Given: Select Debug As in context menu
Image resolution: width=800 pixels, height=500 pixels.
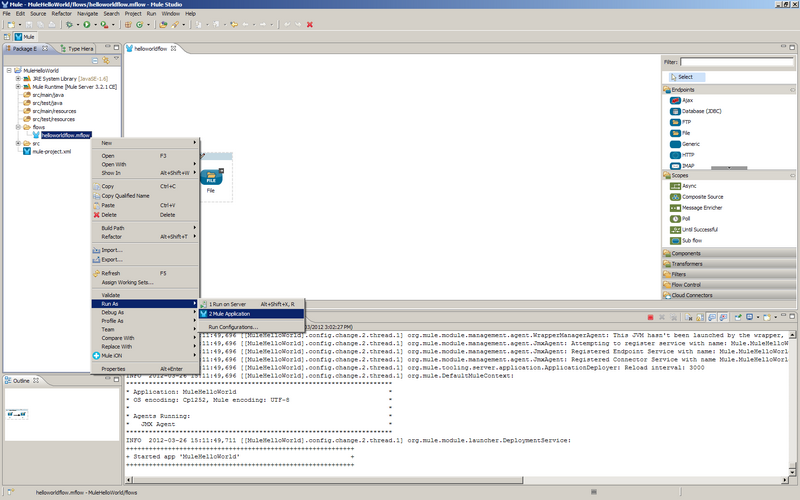Looking at the screenshot, I should pyautogui.click(x=145, y=312).
